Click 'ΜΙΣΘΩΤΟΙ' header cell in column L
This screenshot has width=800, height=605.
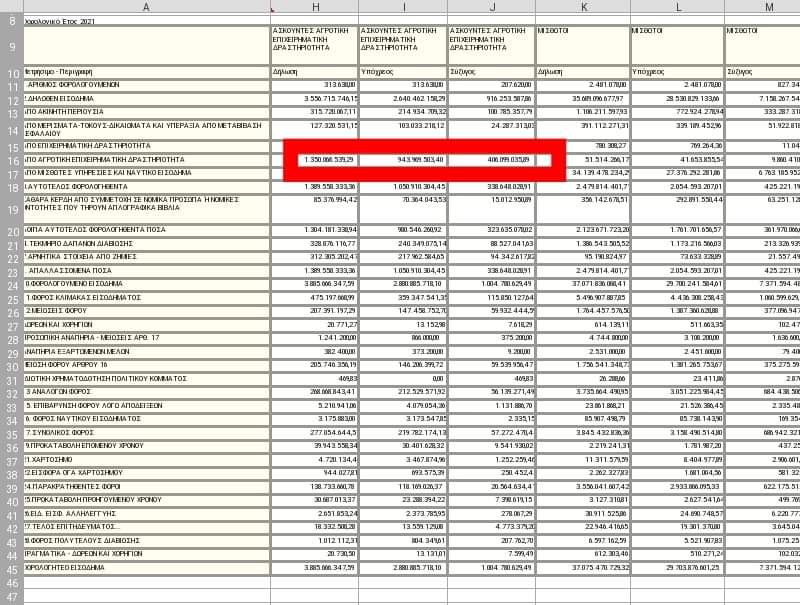pyautogui.click(x=678, y=45)
